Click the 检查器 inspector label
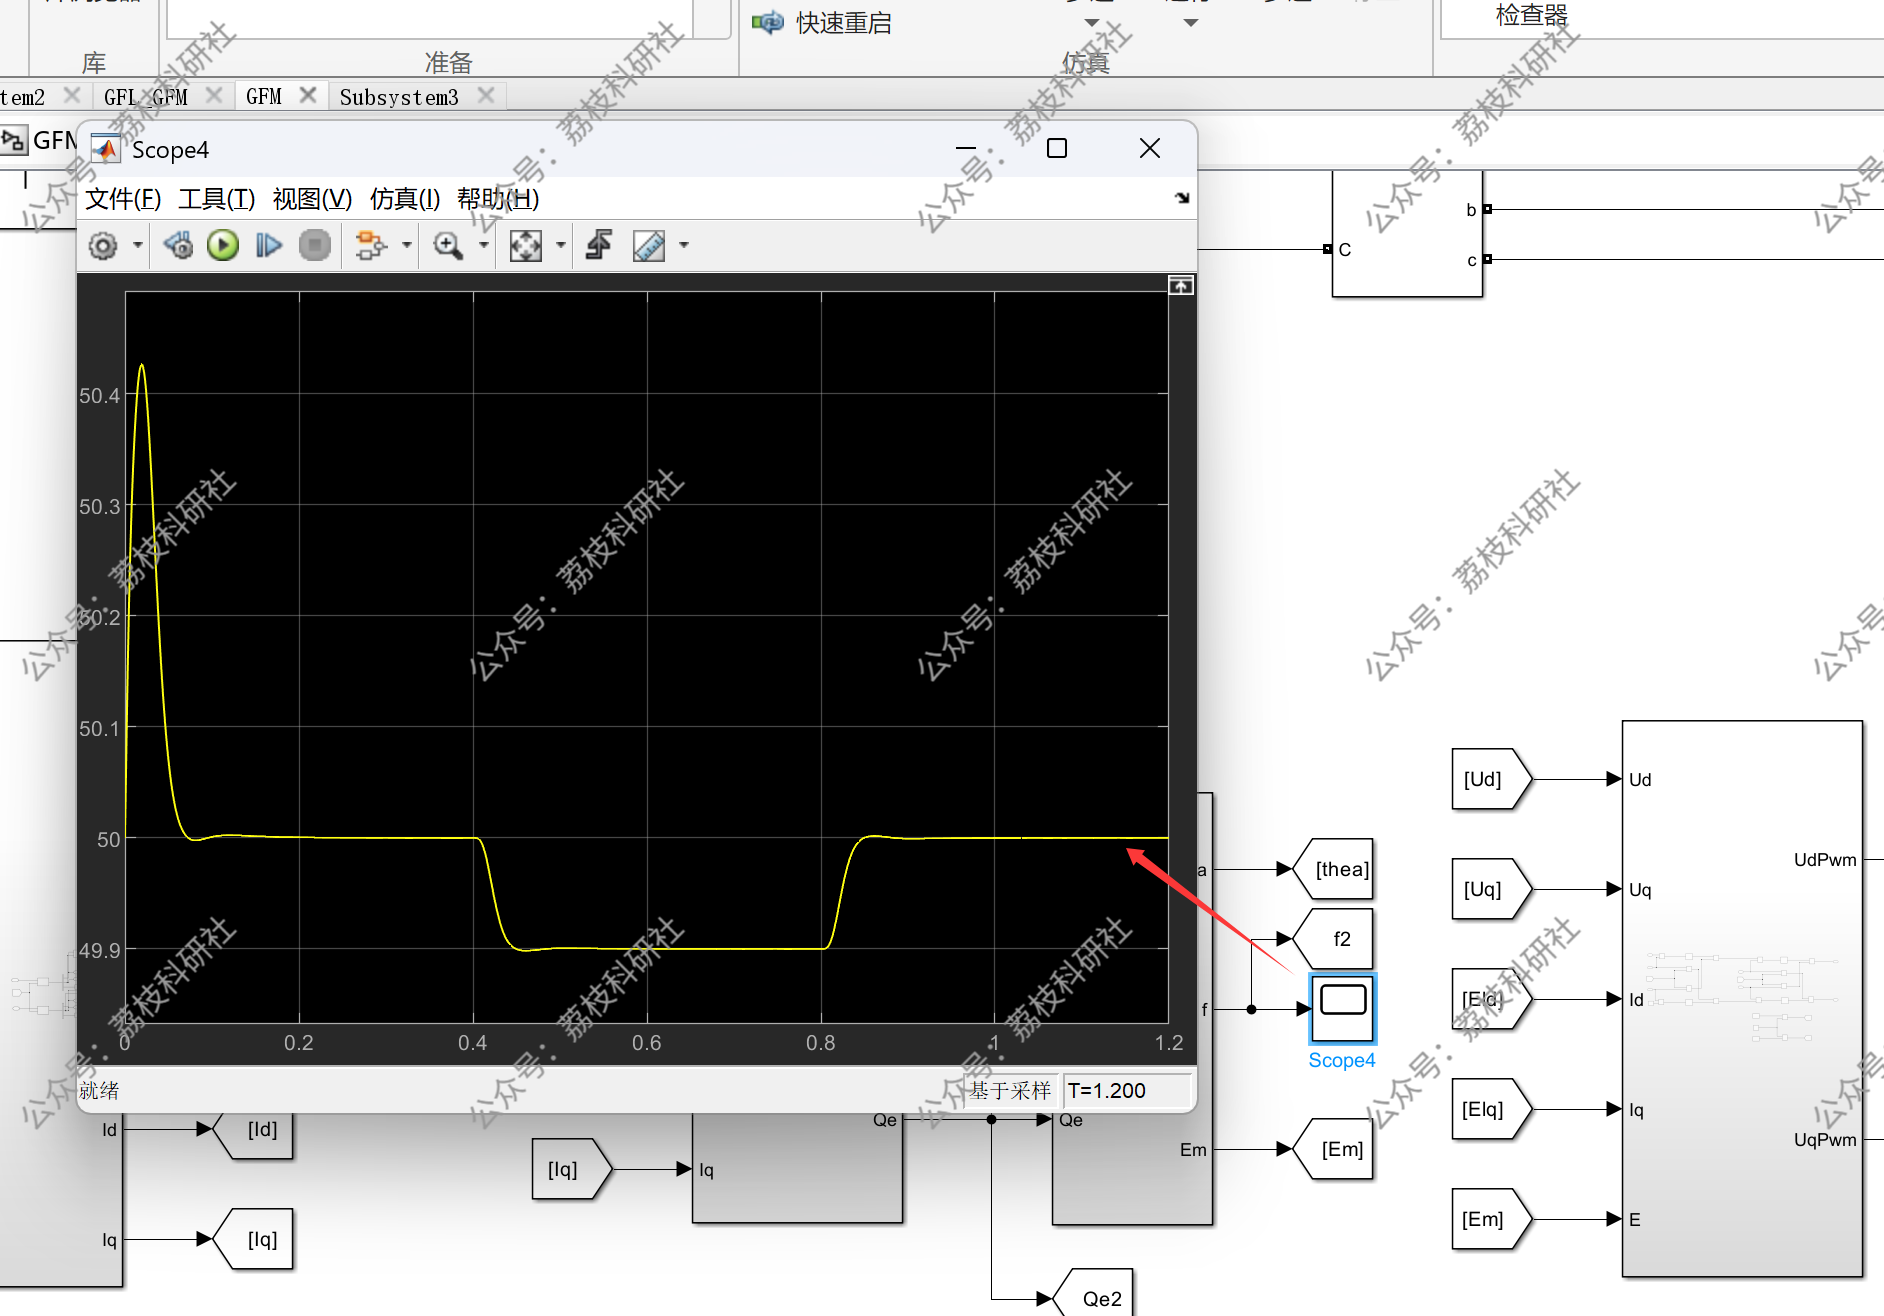Screen dimensions: 1884x1316 [1531, 15]
